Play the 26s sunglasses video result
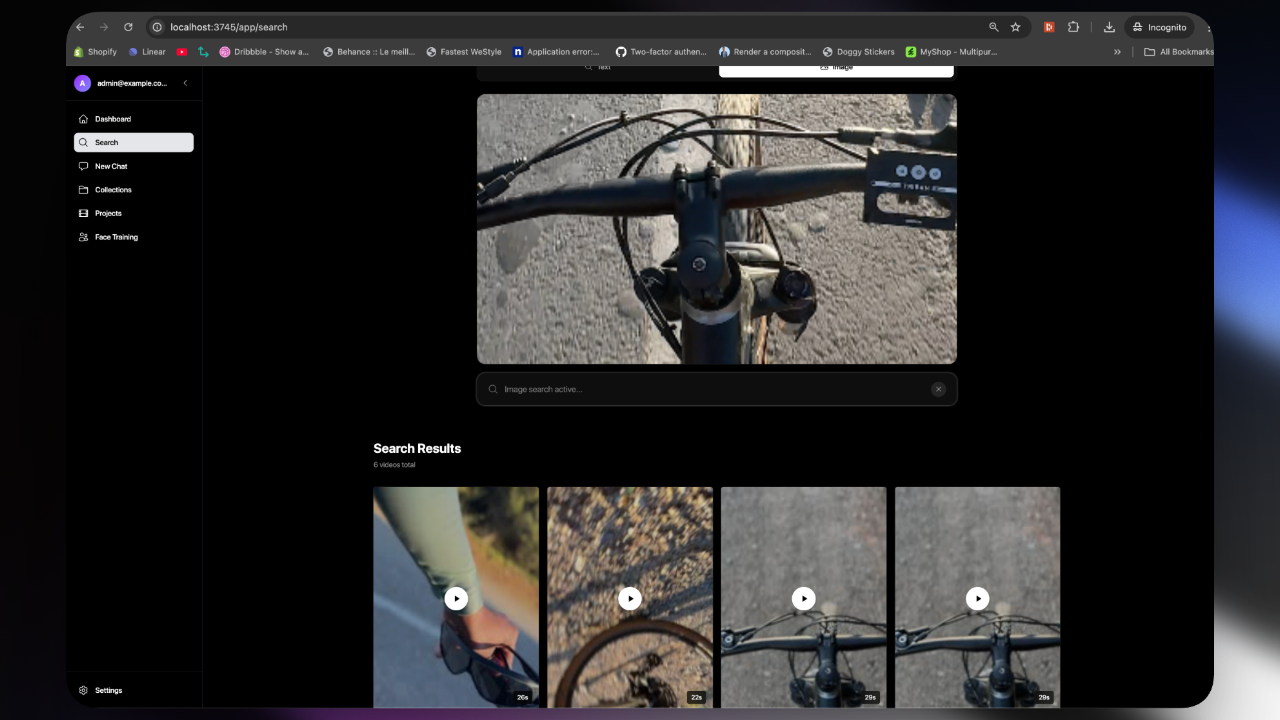Image resolution: width=1280 pixels, height=720 pixels. pyautogui.click(x=456, y=598)
